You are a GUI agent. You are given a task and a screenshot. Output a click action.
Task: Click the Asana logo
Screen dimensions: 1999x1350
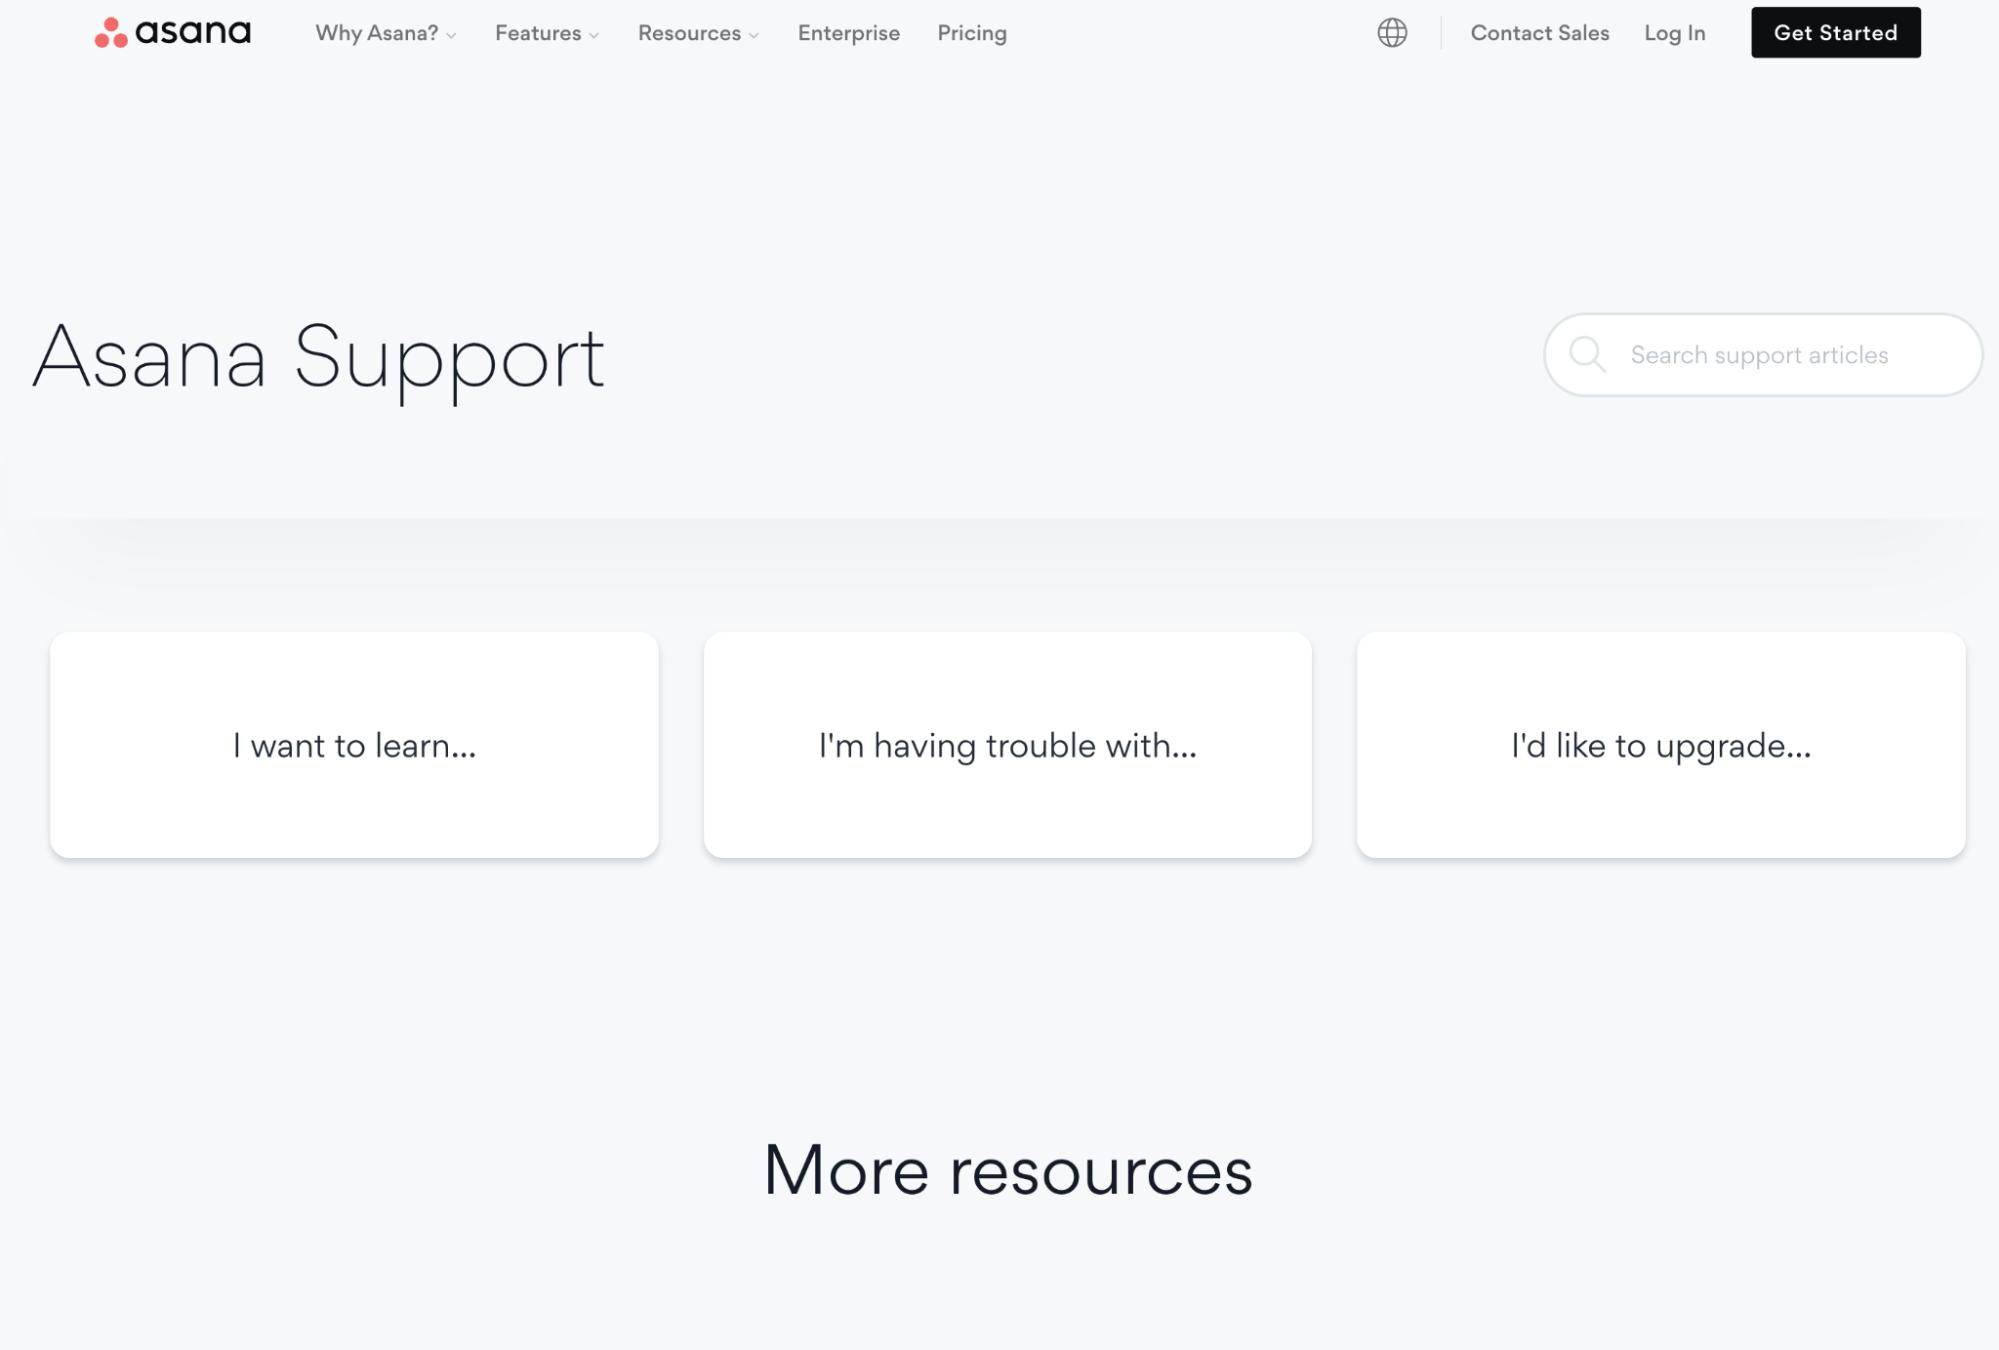pyautogui.click(x=172, y=32)
